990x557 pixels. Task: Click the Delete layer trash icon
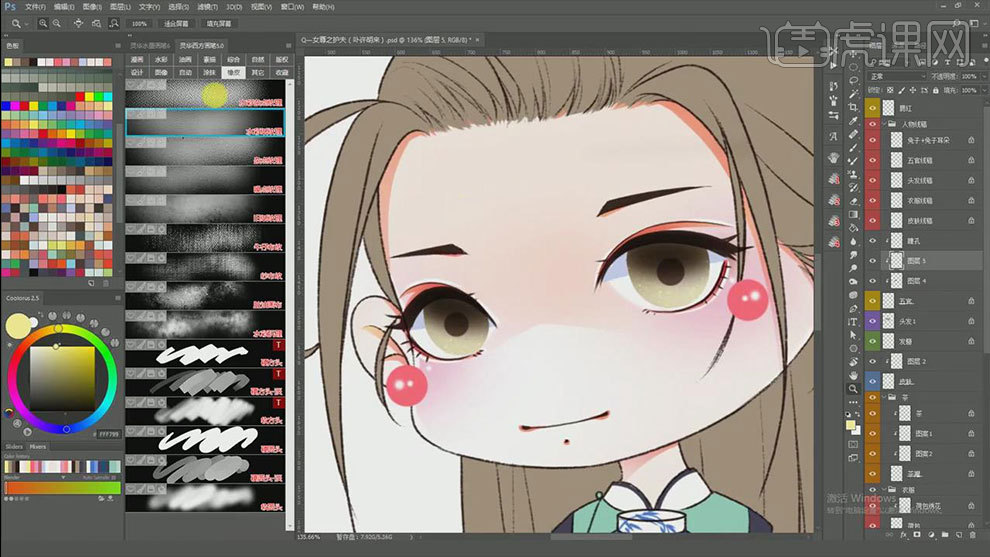pyautogui.click(x=973, y=535)
